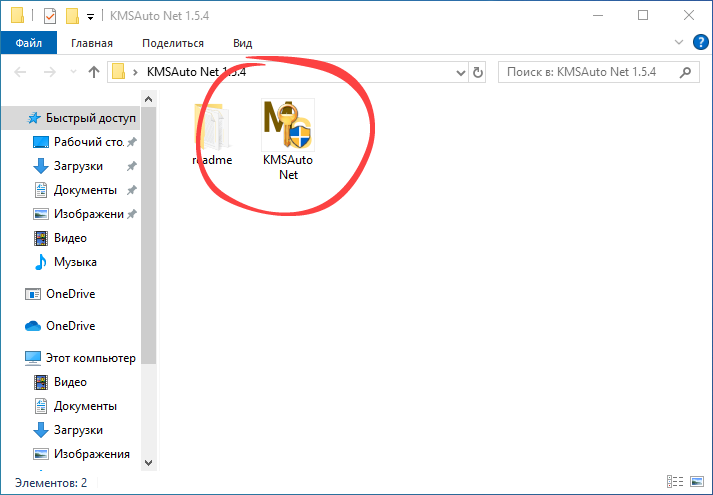The image size is (713, 495).
Task: Open Help with the question mark icon
Action: click(x=700, y=43)
